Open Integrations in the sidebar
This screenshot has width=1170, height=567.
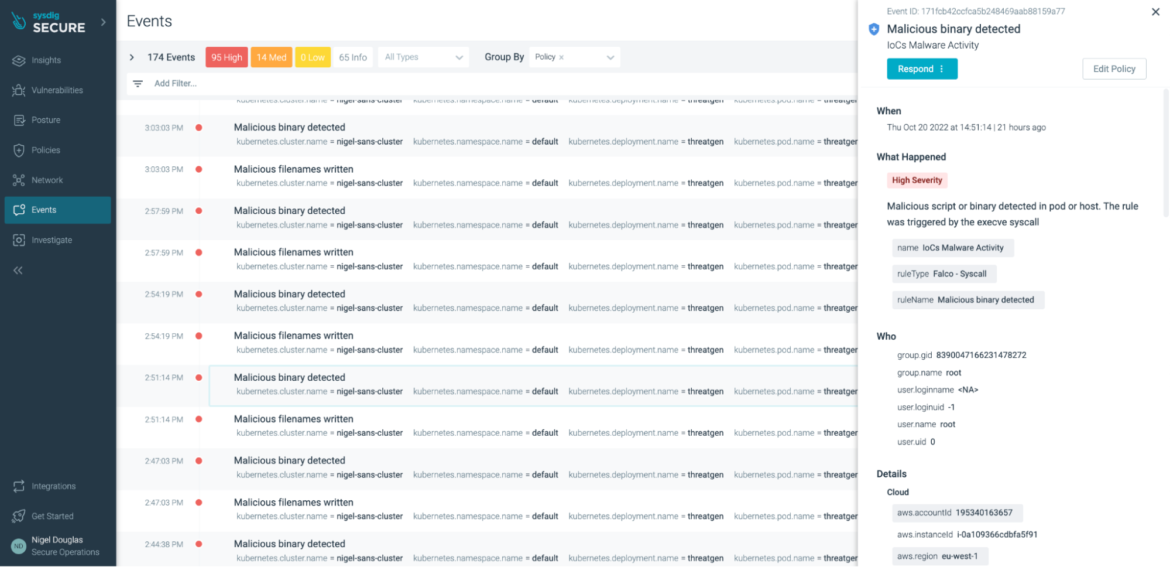tap(57, 486)
